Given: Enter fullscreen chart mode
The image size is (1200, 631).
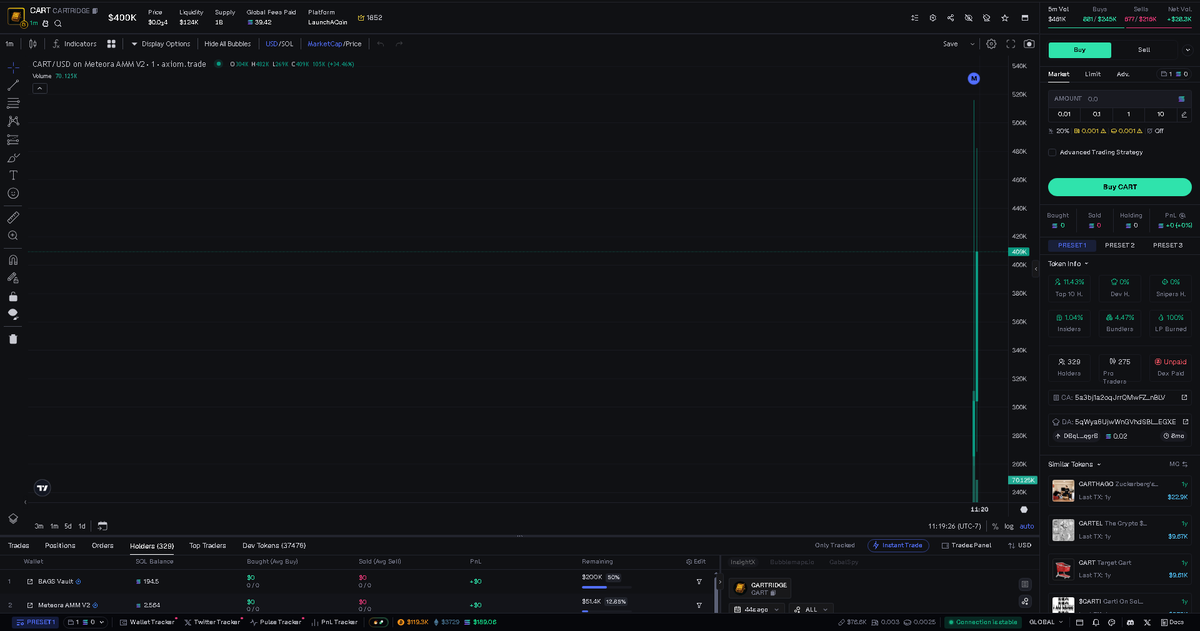Looking at the screenshot, I should (1011, 44).
